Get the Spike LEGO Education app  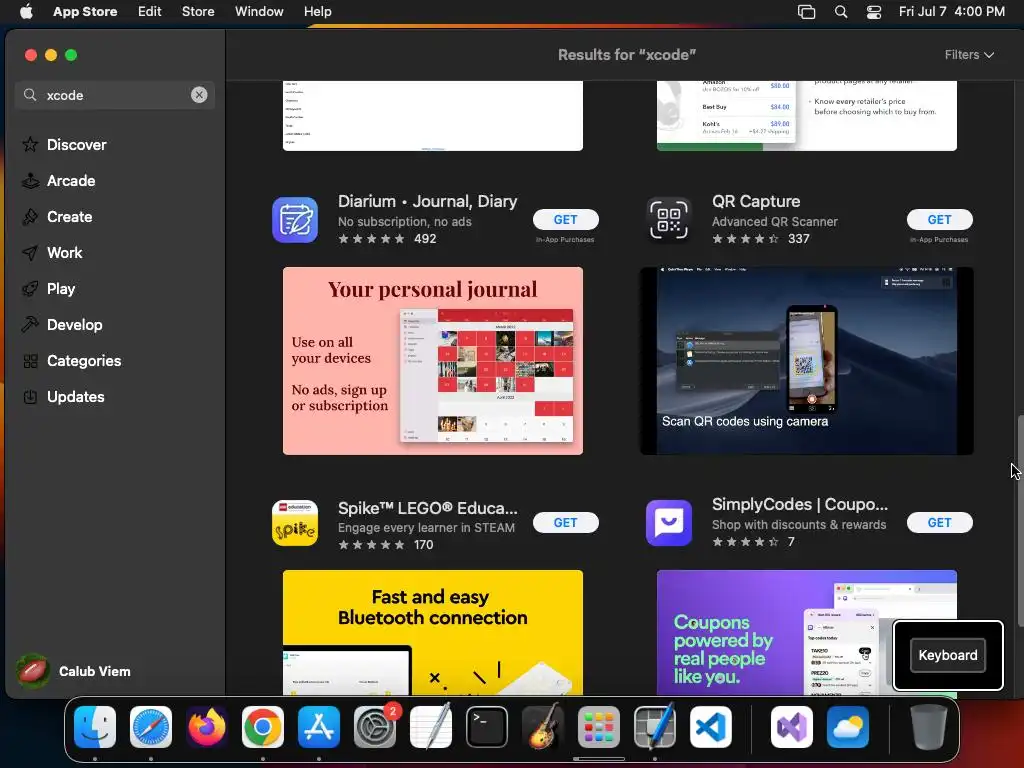click(x=566, y=522)
